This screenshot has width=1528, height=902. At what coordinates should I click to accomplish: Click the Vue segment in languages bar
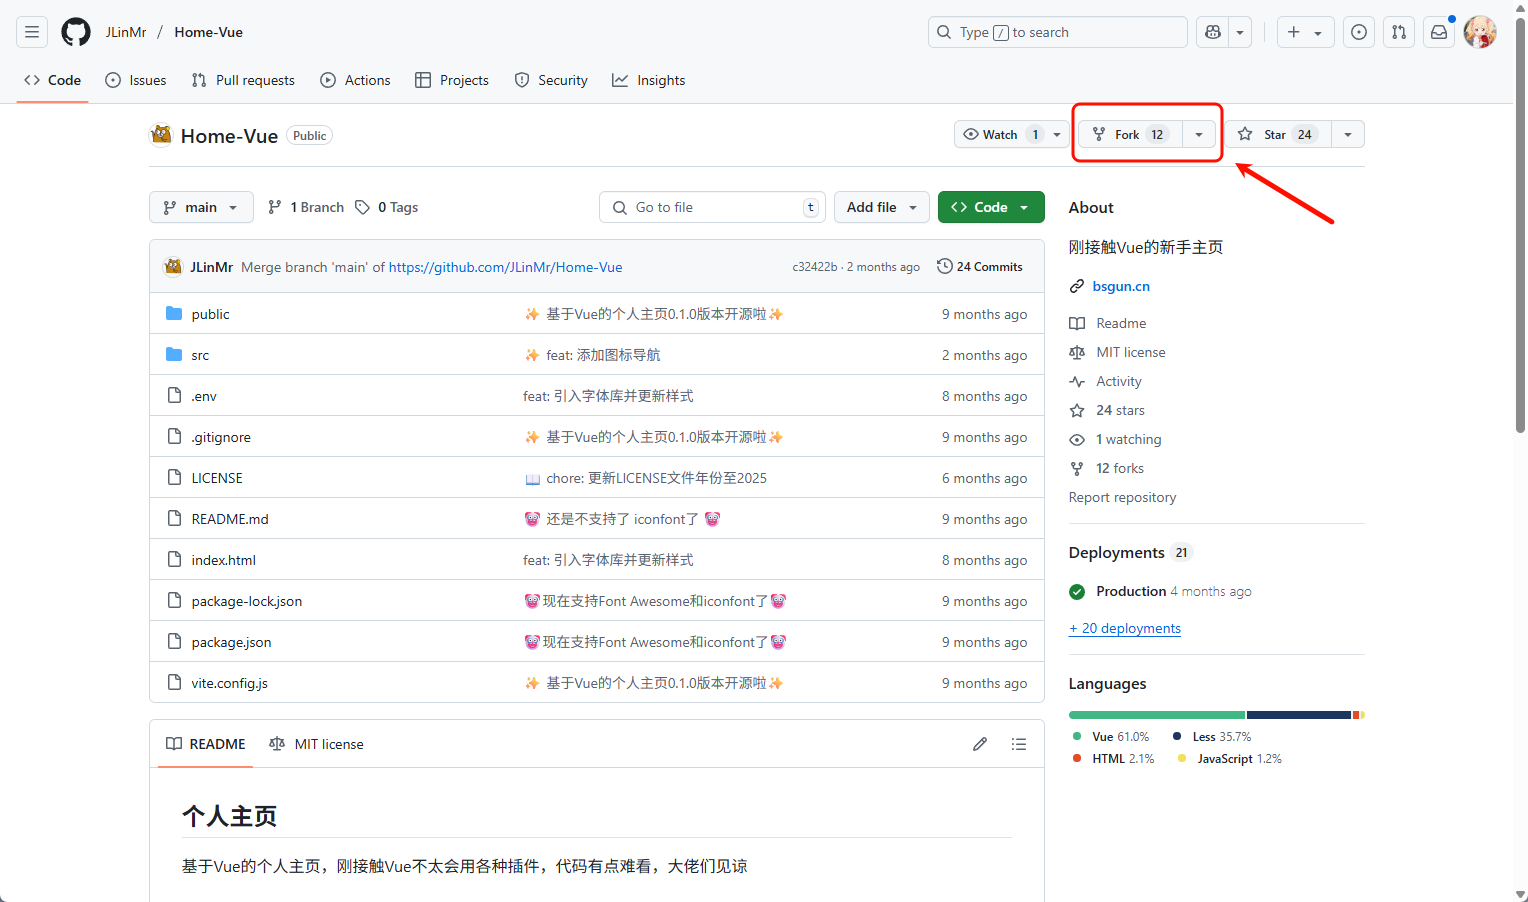pos(1156,715)
